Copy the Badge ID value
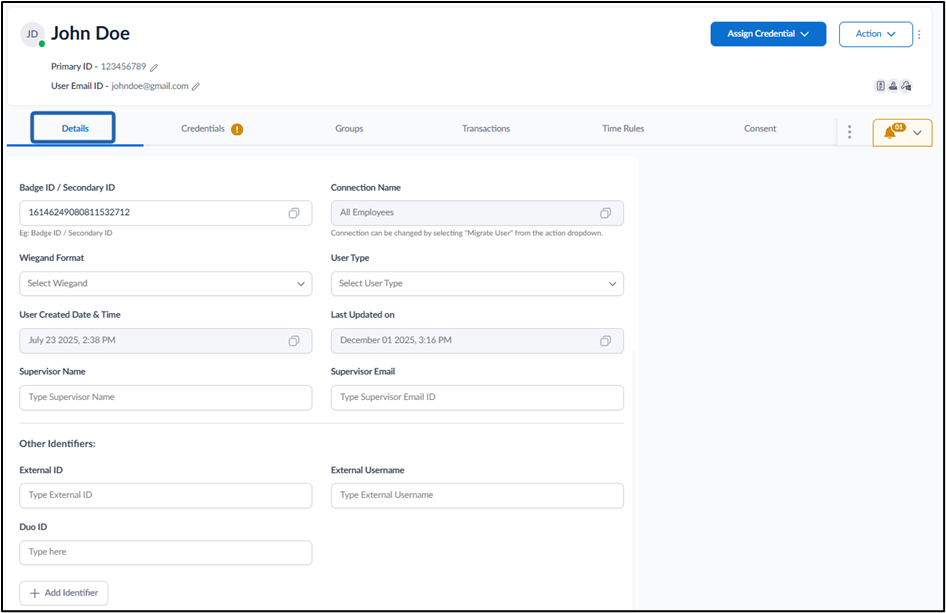Viewport: 946px width, 613px height. pos(294,213)
